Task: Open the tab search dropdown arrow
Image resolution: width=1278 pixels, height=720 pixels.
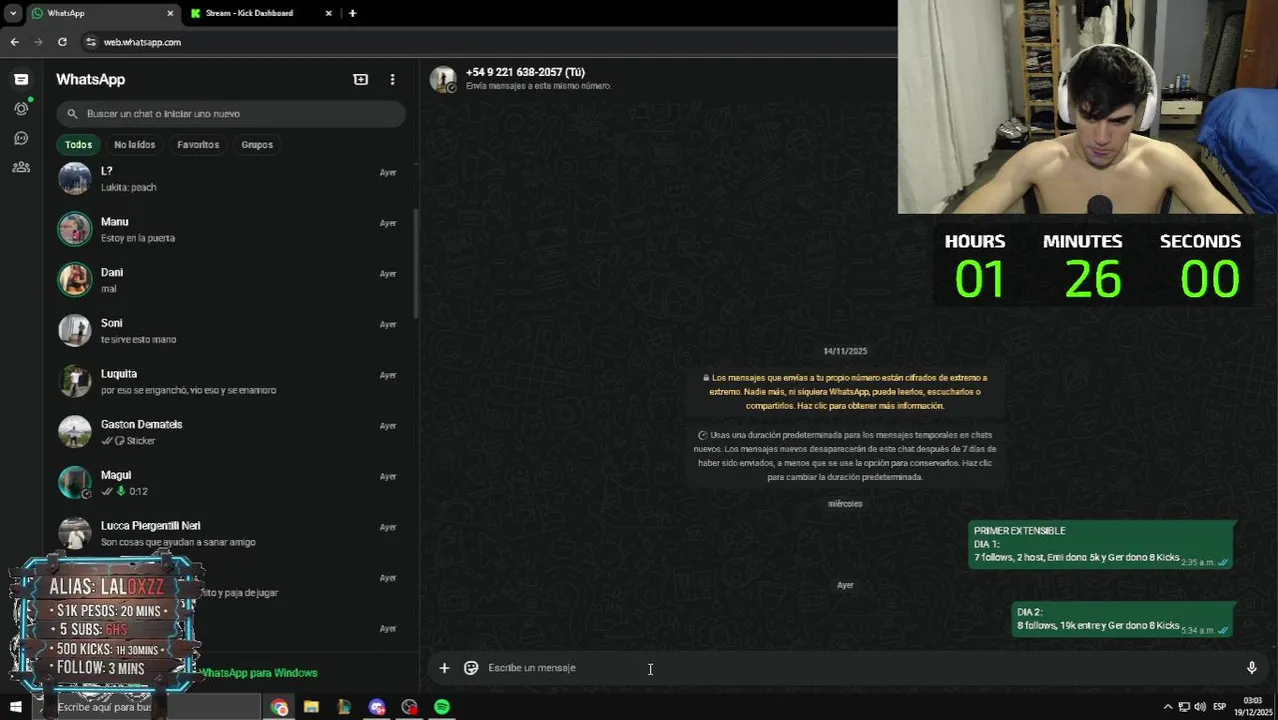Action: pyautogui.click(x=13, y=13)
